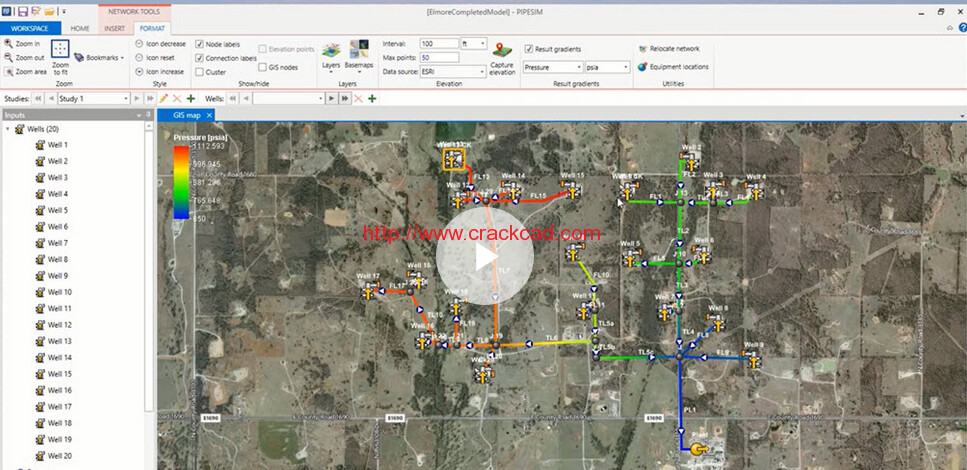Click the Plant sink icon on map
This screenshot has height=470, width=967.
tap(698, 449)
